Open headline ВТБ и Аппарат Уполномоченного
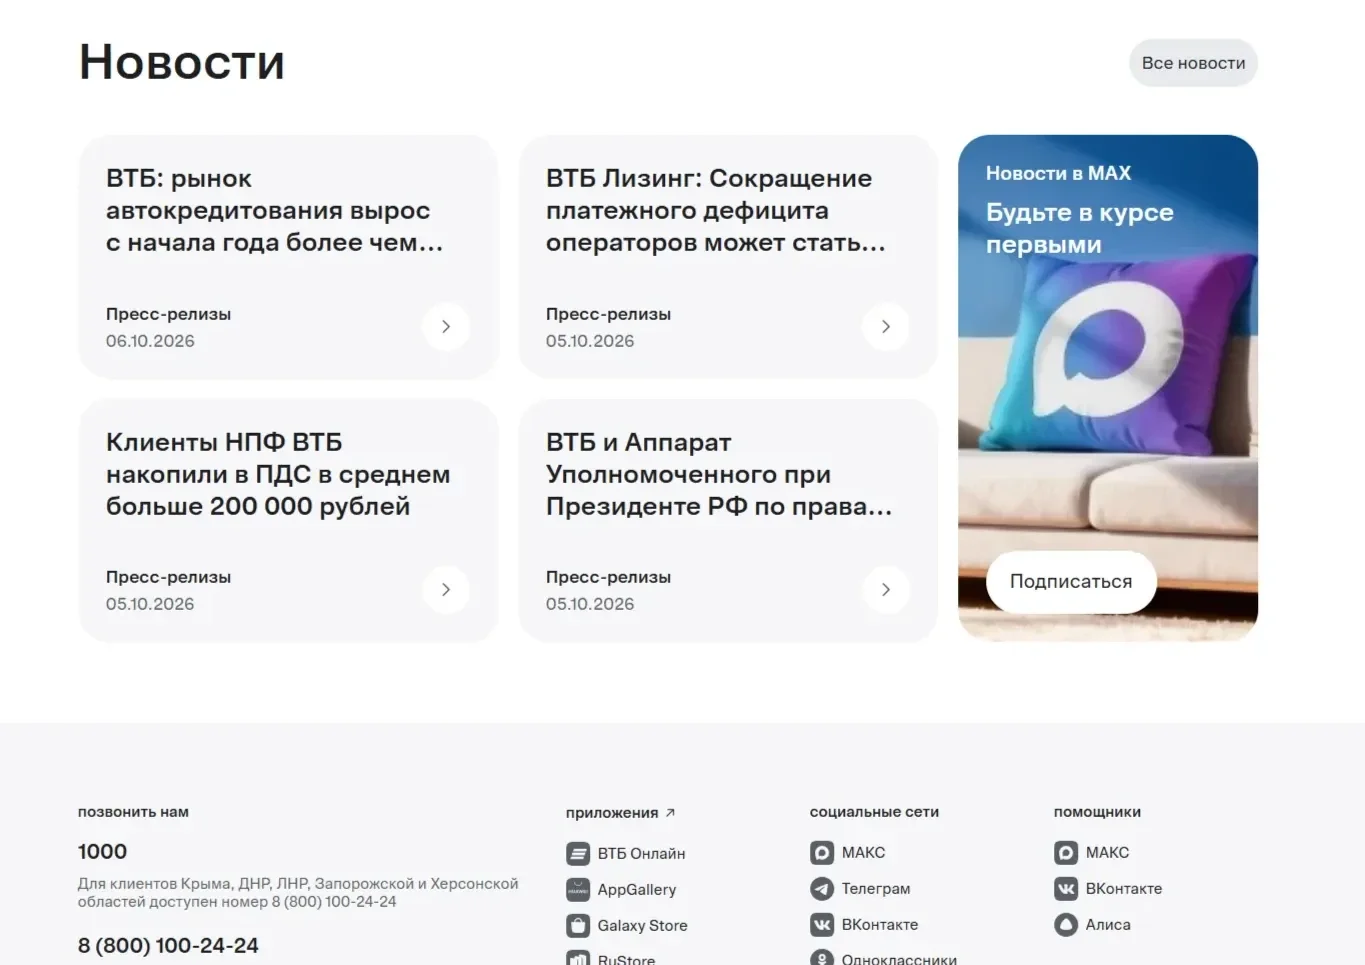1365x965 pixels. [x=719, y=474]
